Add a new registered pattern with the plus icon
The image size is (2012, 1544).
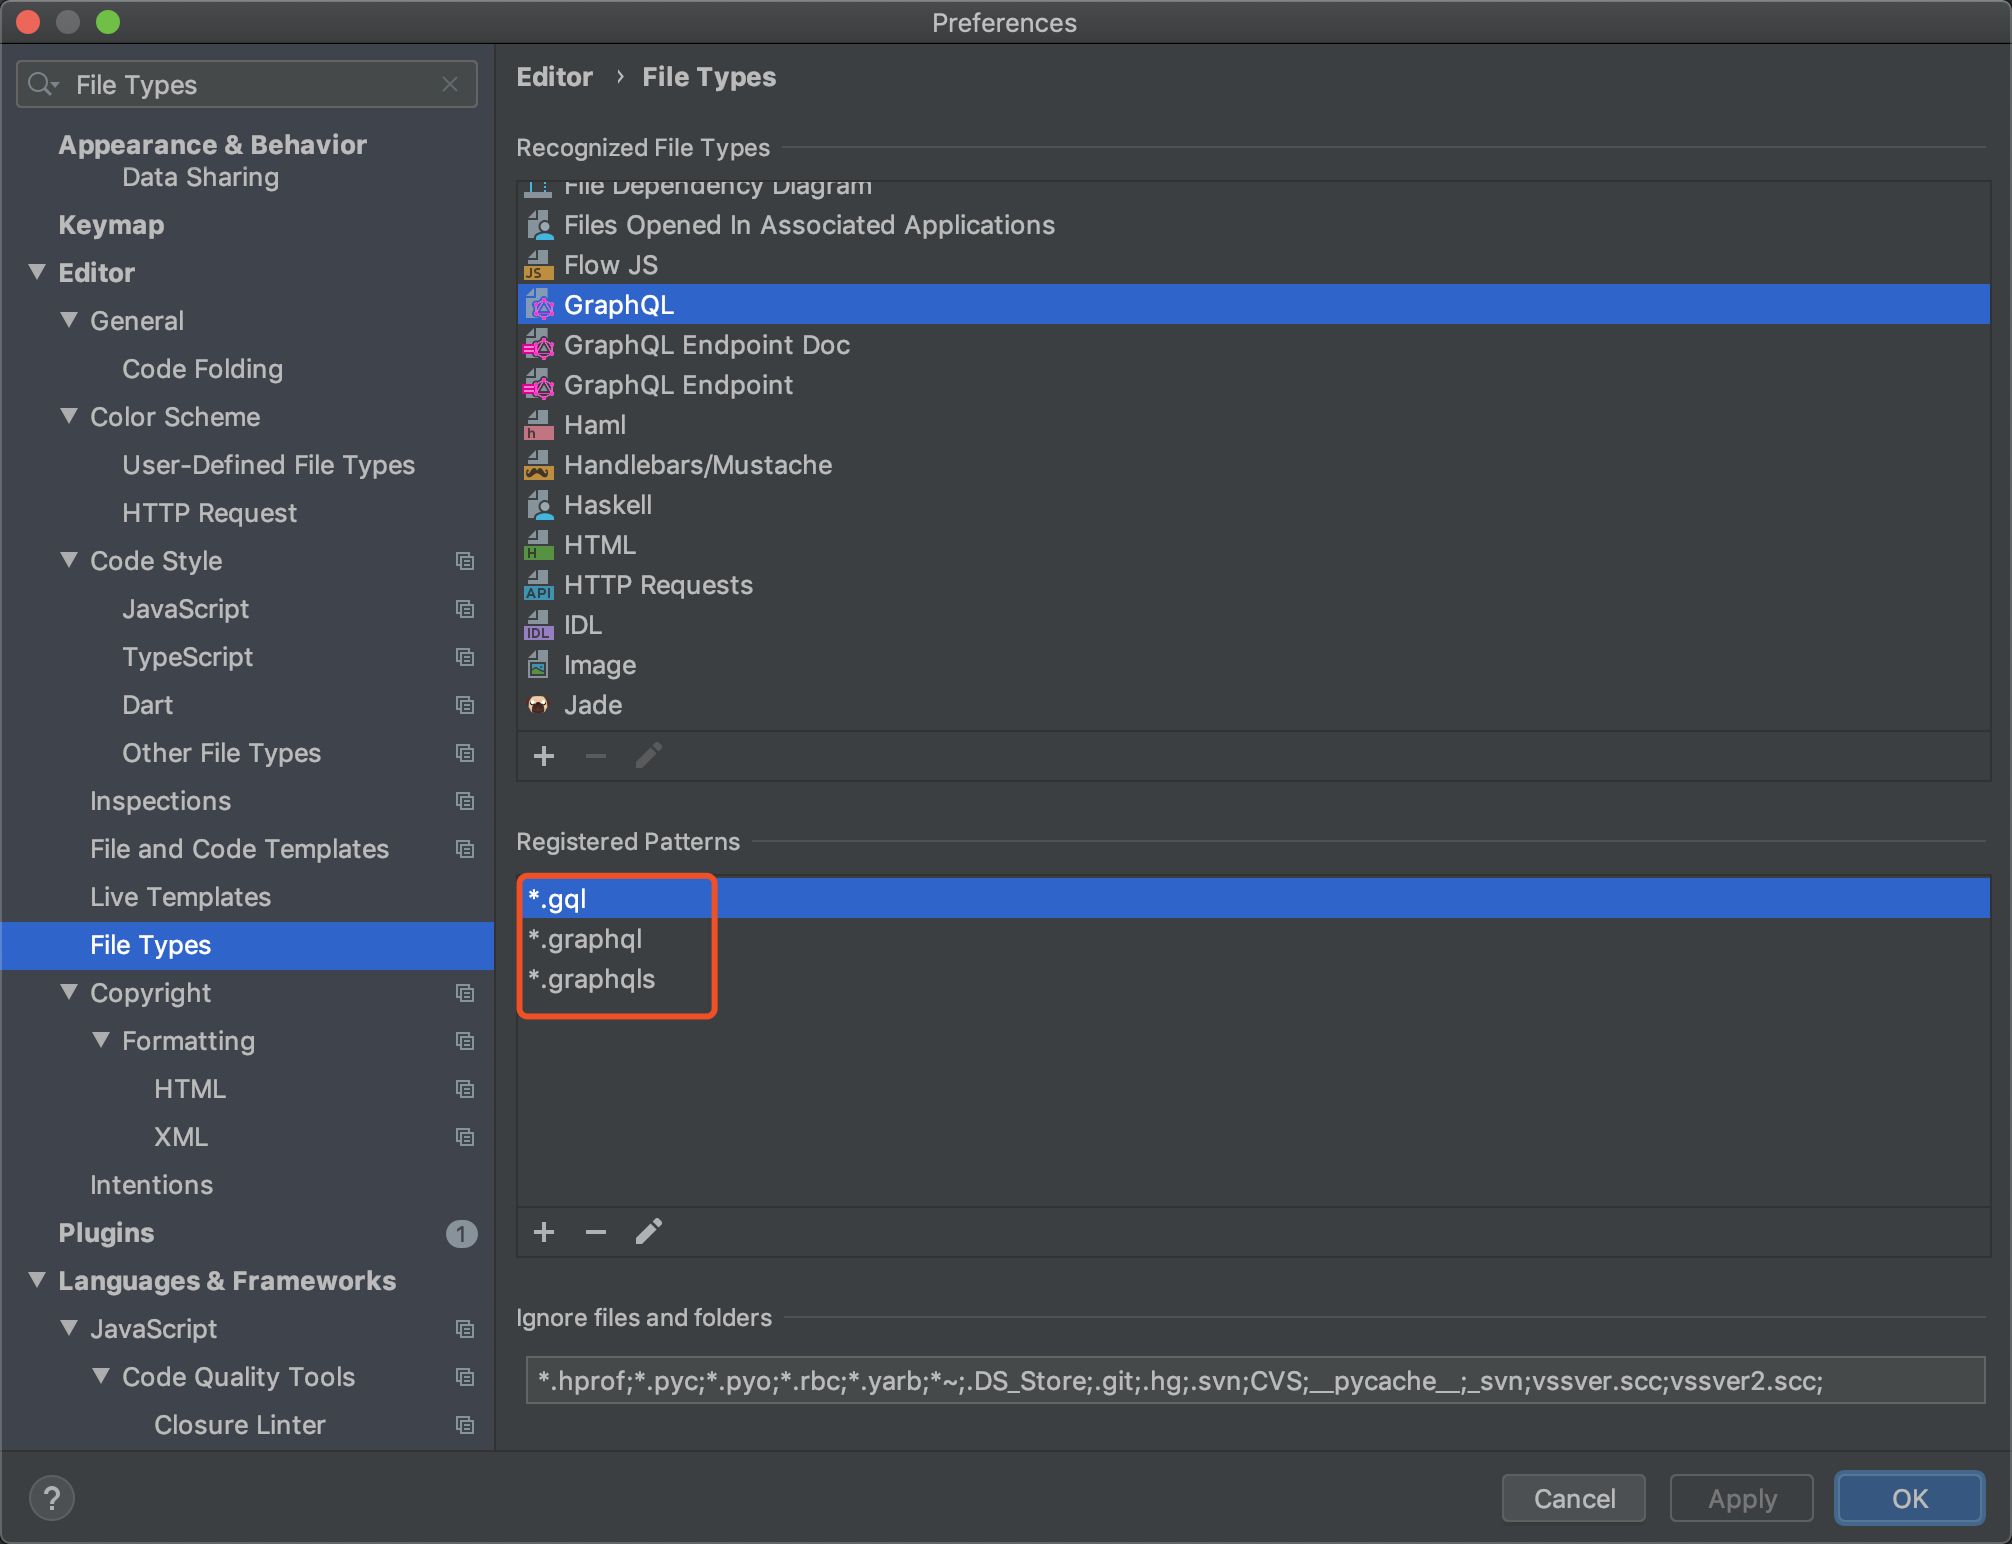tap(544, 1232)
